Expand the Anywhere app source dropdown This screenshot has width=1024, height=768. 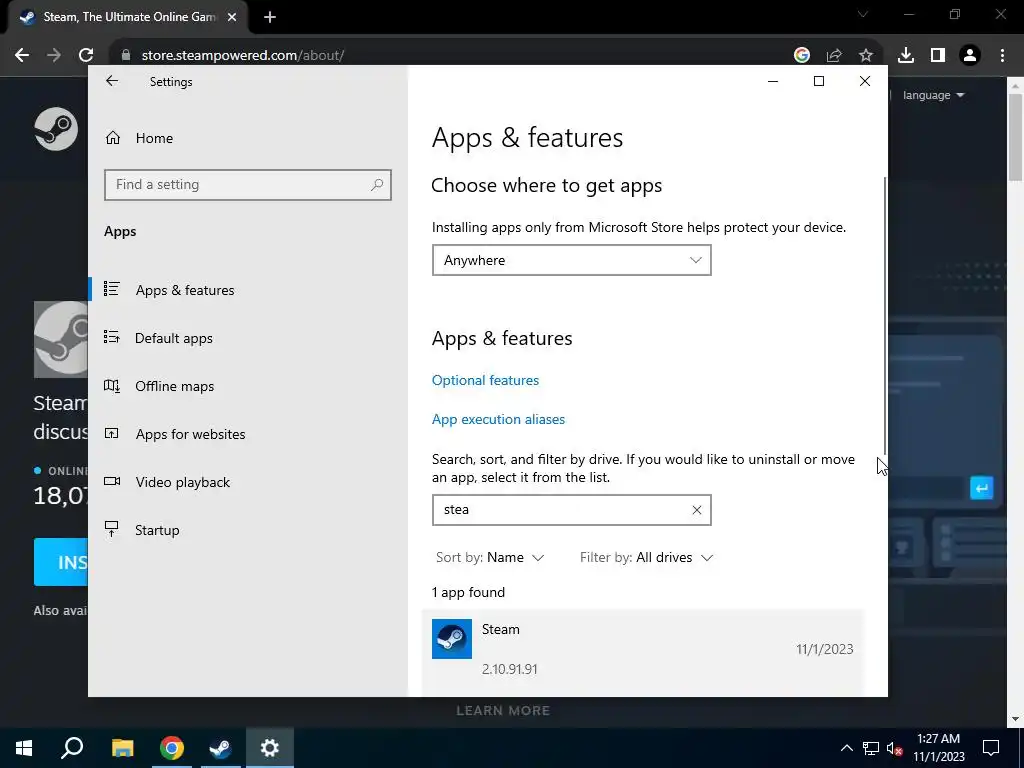(571, 260)
